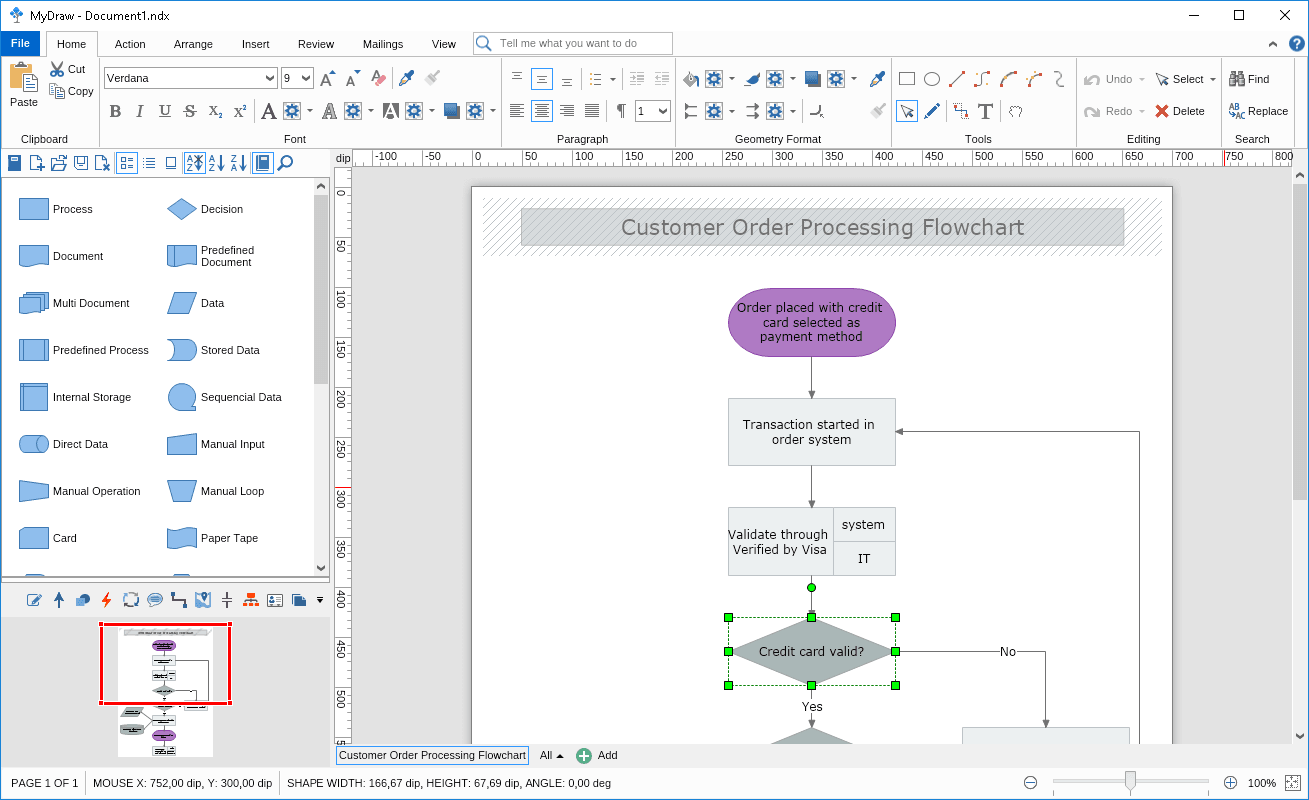This screenshot has height=800, width=1309.
Task: Toggle italic formatting for selected text
Action: 139,112
